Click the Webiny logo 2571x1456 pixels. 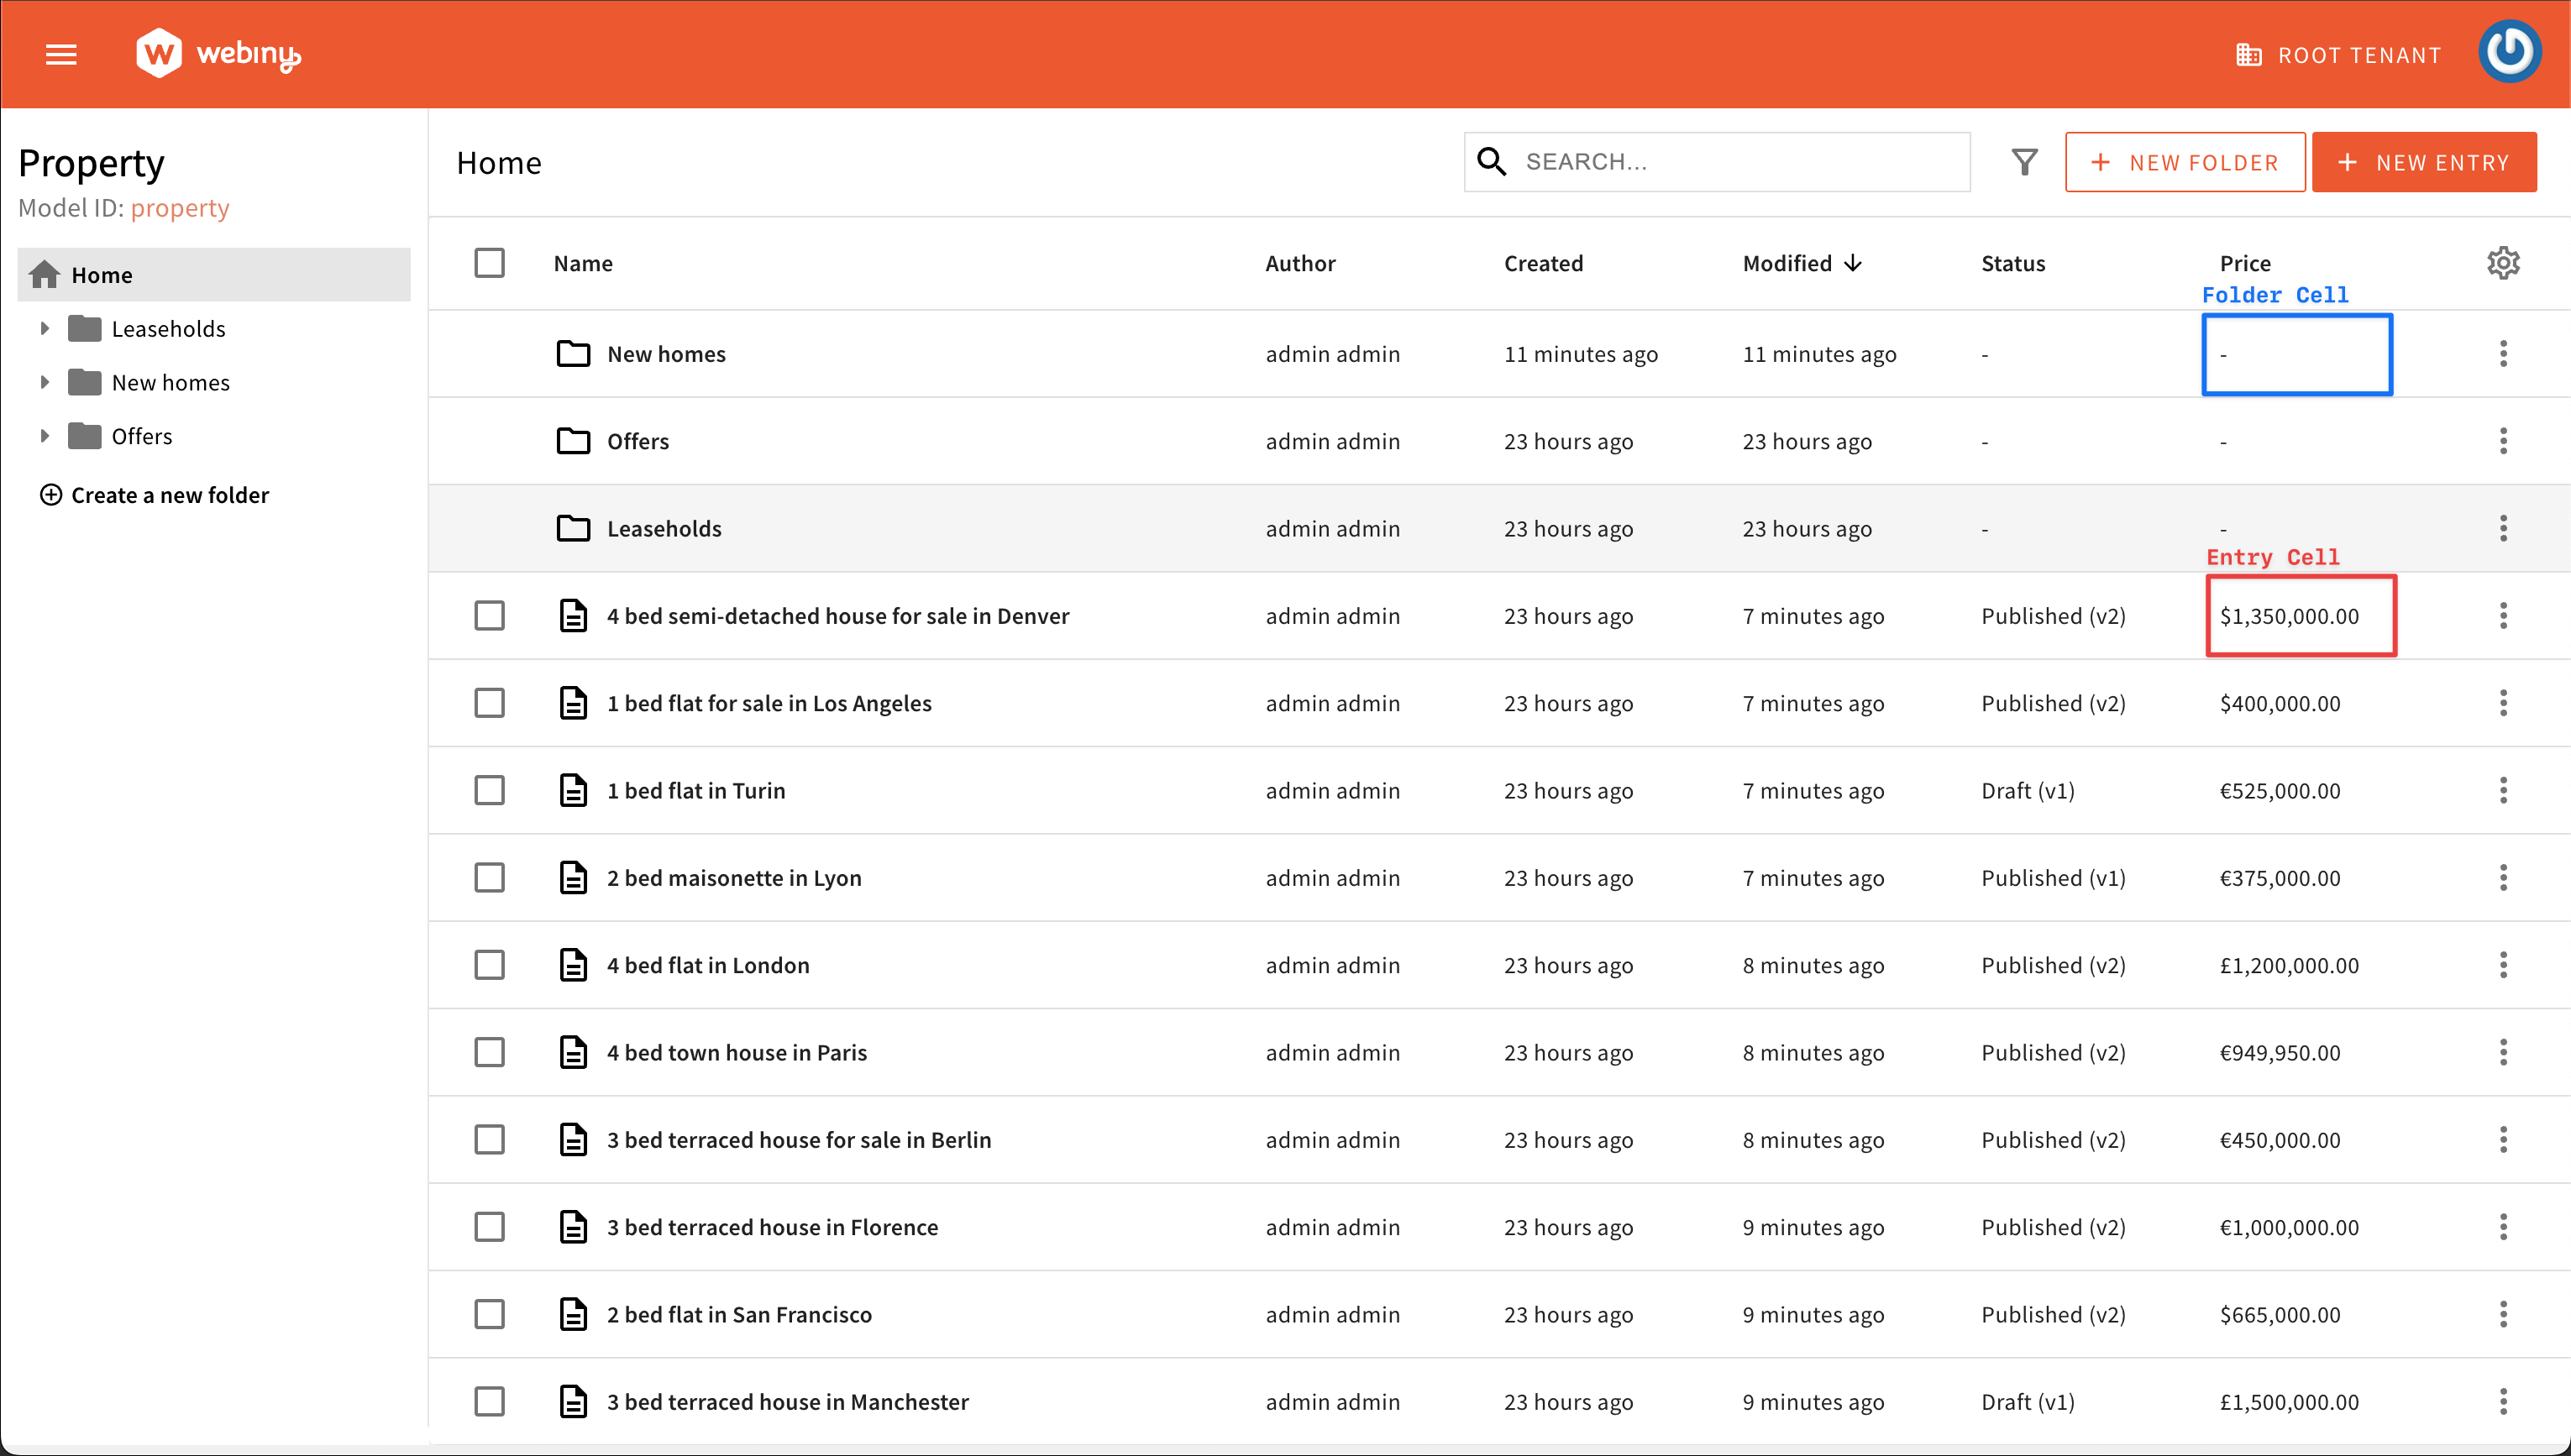(x=218, y=54)
